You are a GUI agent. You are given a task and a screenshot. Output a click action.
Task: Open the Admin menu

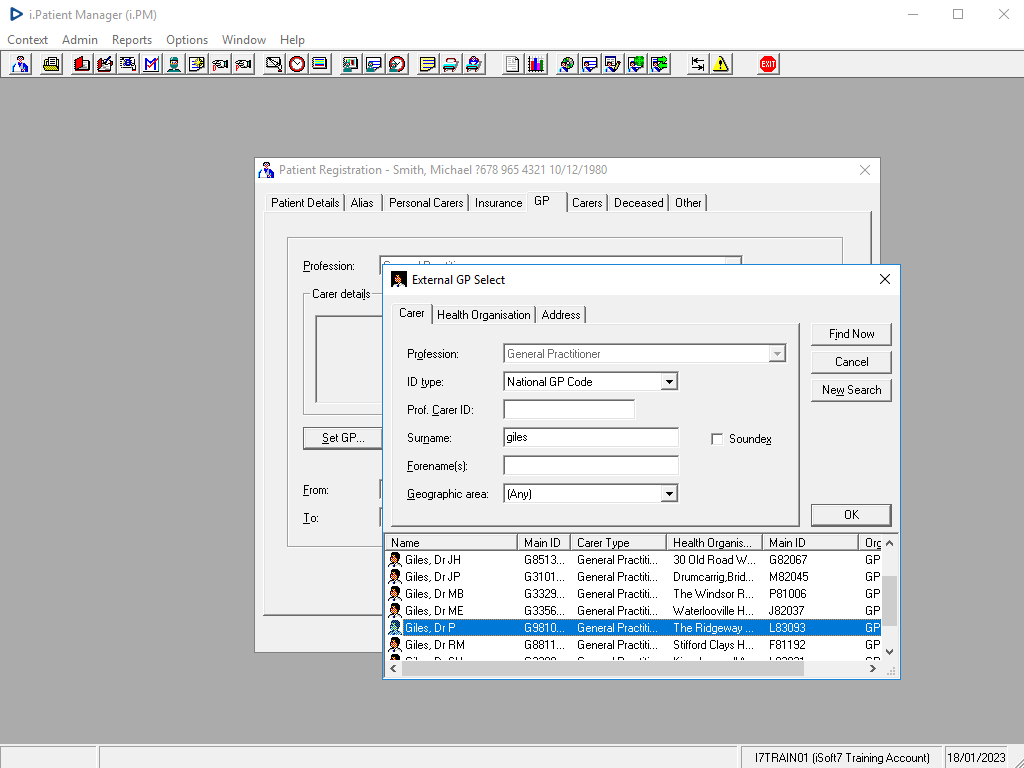tap(80, 40)
